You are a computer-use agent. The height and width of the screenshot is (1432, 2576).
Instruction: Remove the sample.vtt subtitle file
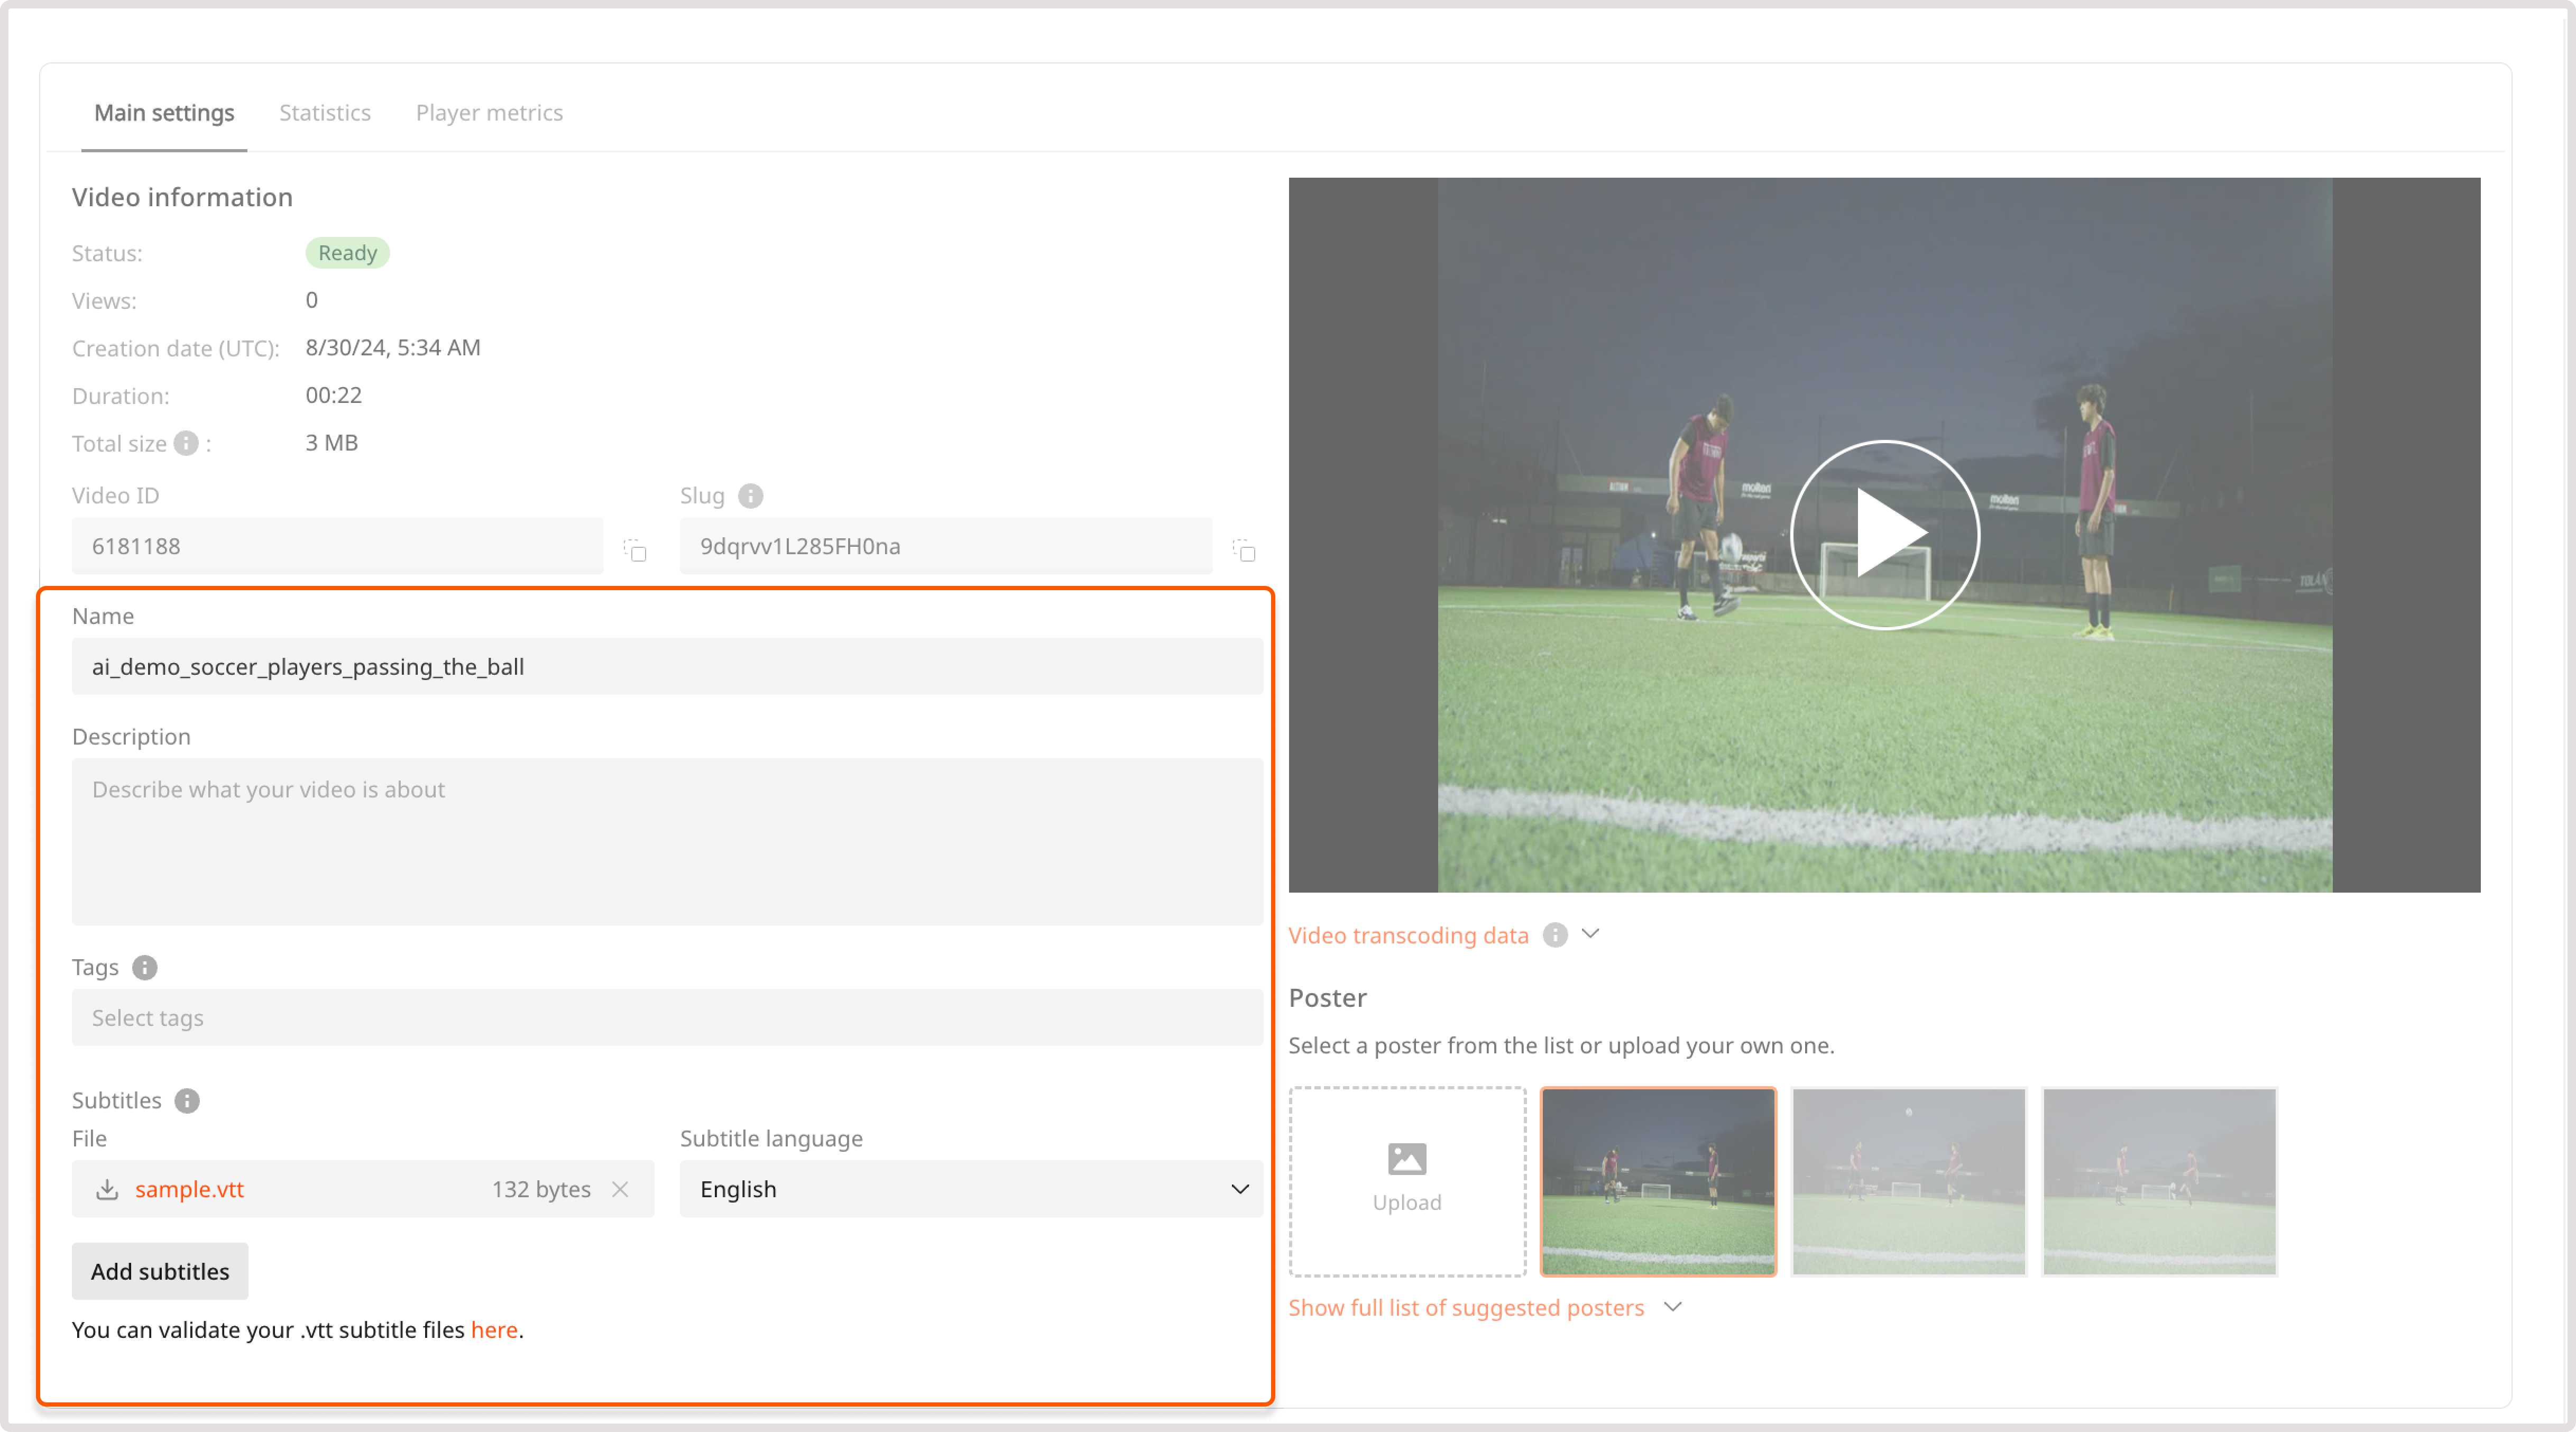pyautogui.click(x=620, y=1189)
